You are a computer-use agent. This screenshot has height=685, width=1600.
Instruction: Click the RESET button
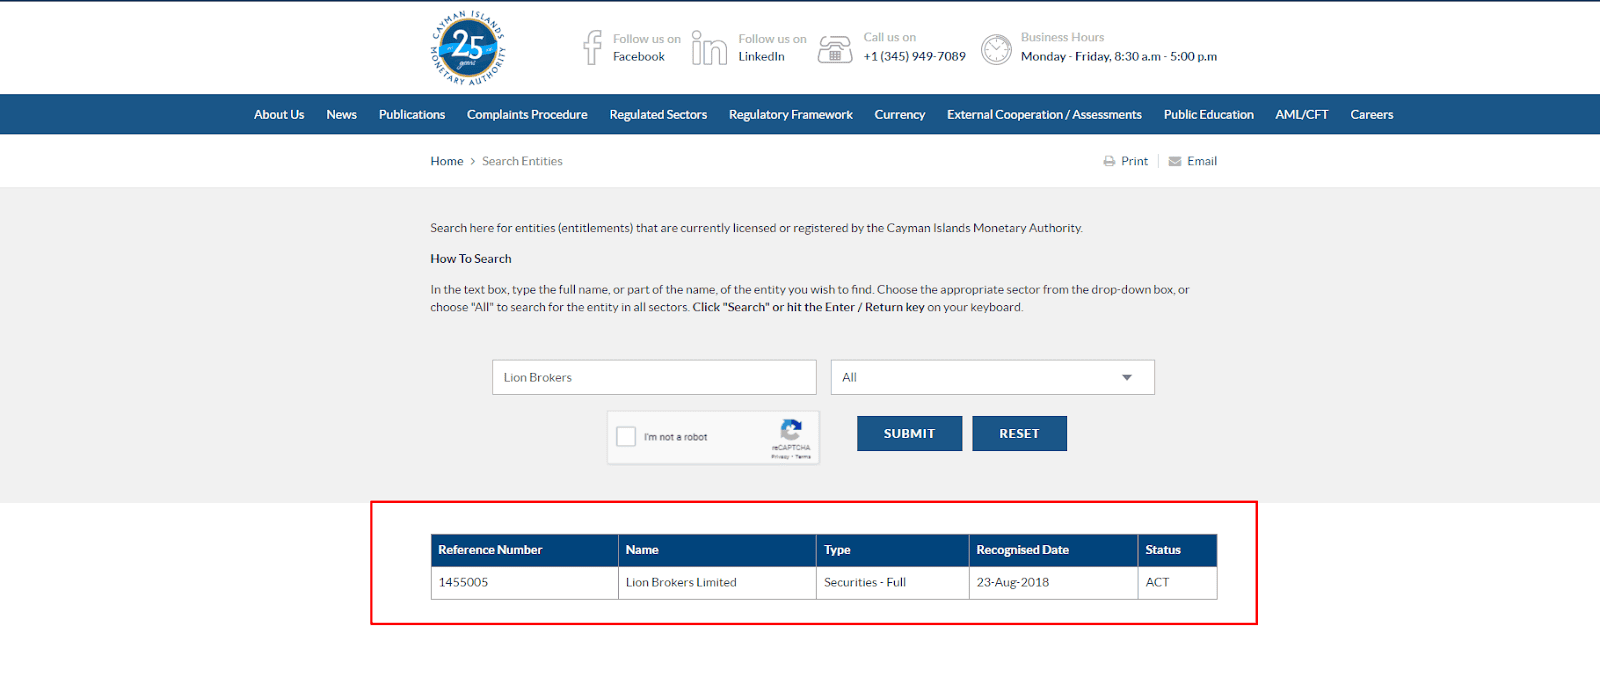coord(1019,434)
